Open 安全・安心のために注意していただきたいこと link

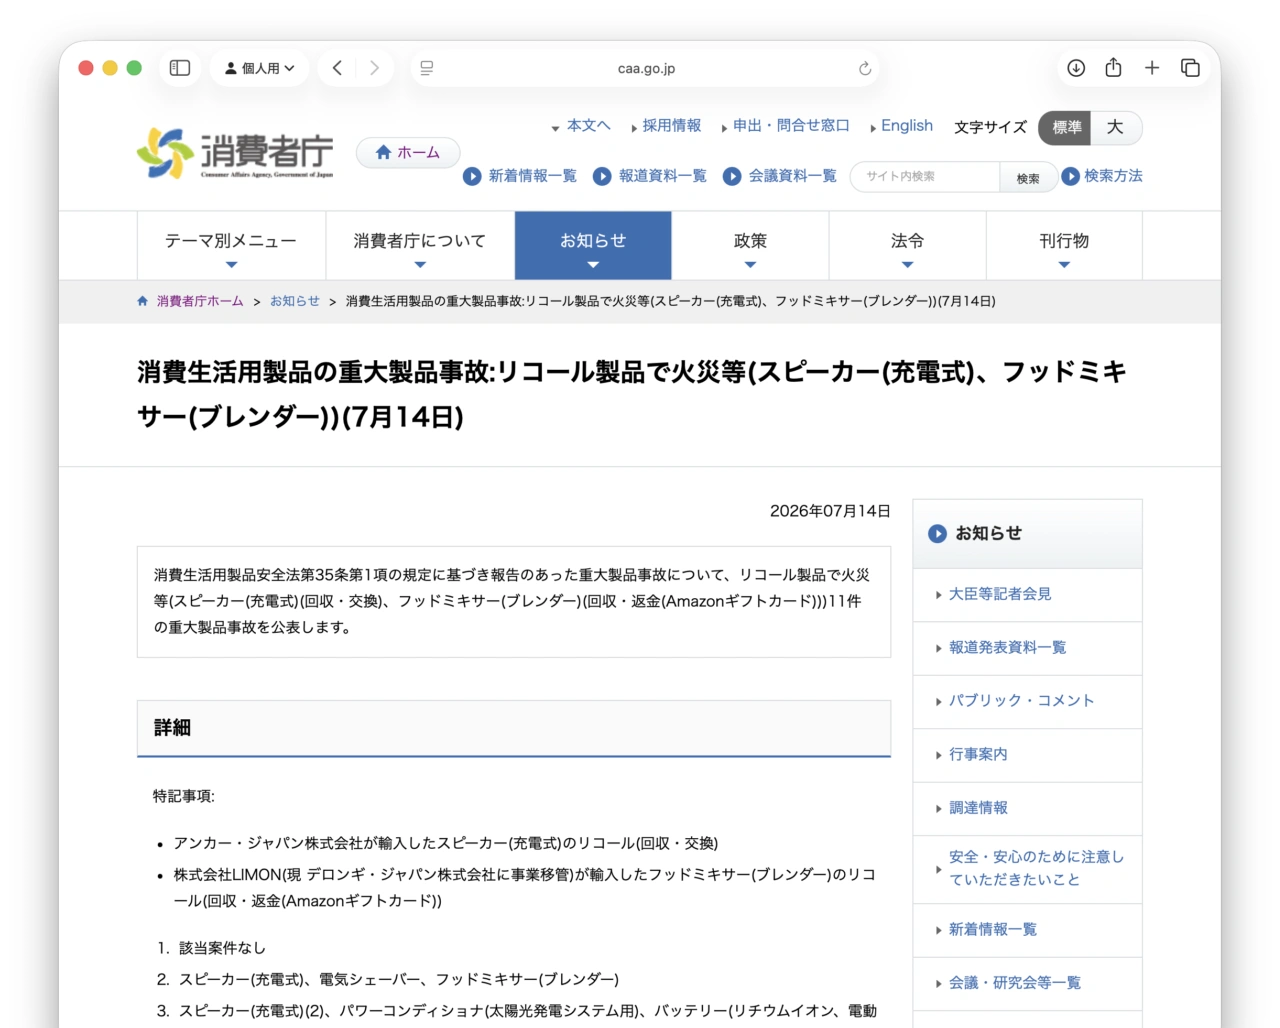tap(1036, 868)
